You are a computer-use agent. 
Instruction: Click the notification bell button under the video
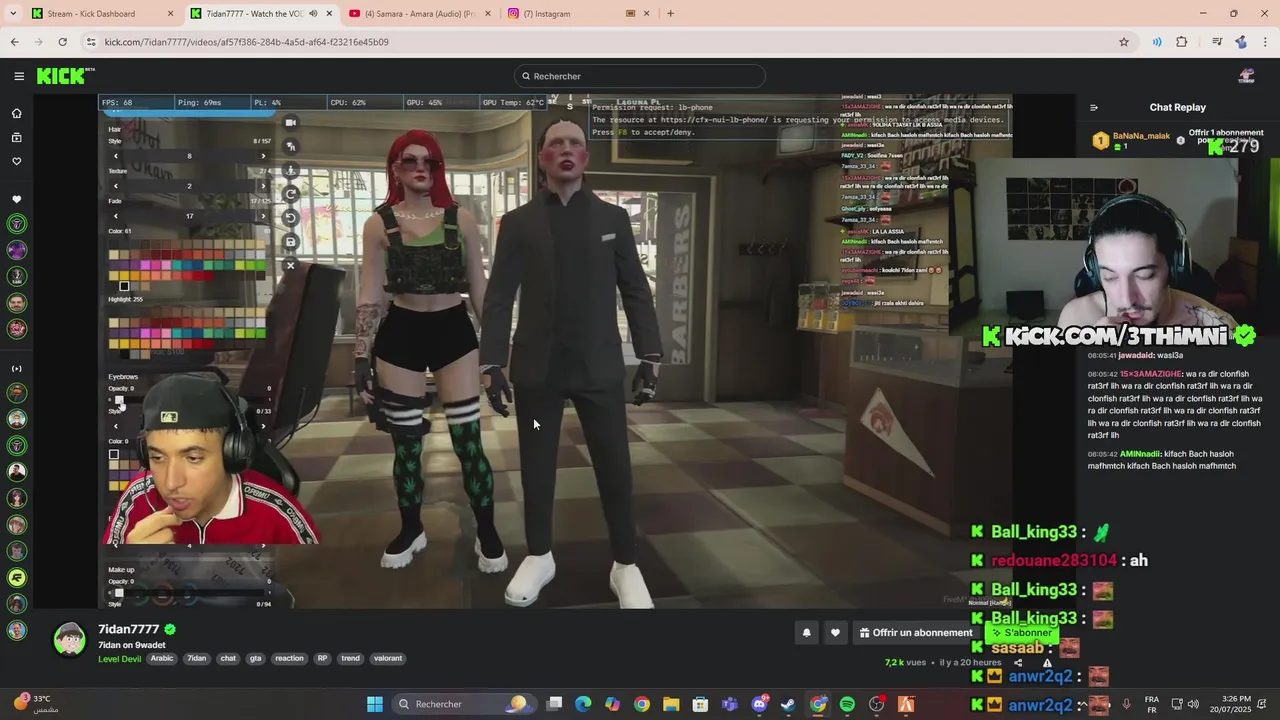[x=806, y=632]
